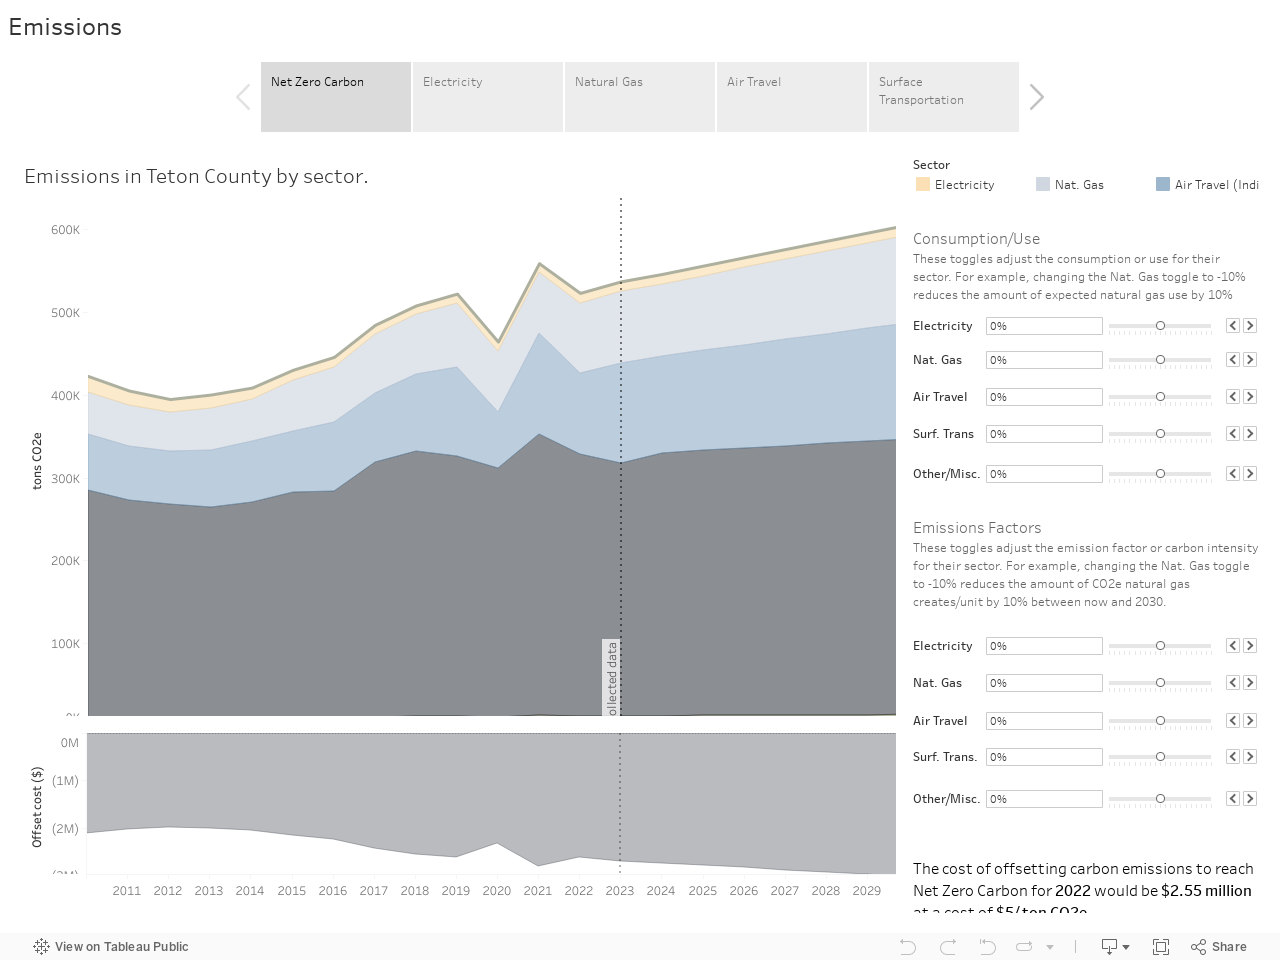
Task: Increase Consumption Nat. Gas with right arrow
Action: point(1250,360)
